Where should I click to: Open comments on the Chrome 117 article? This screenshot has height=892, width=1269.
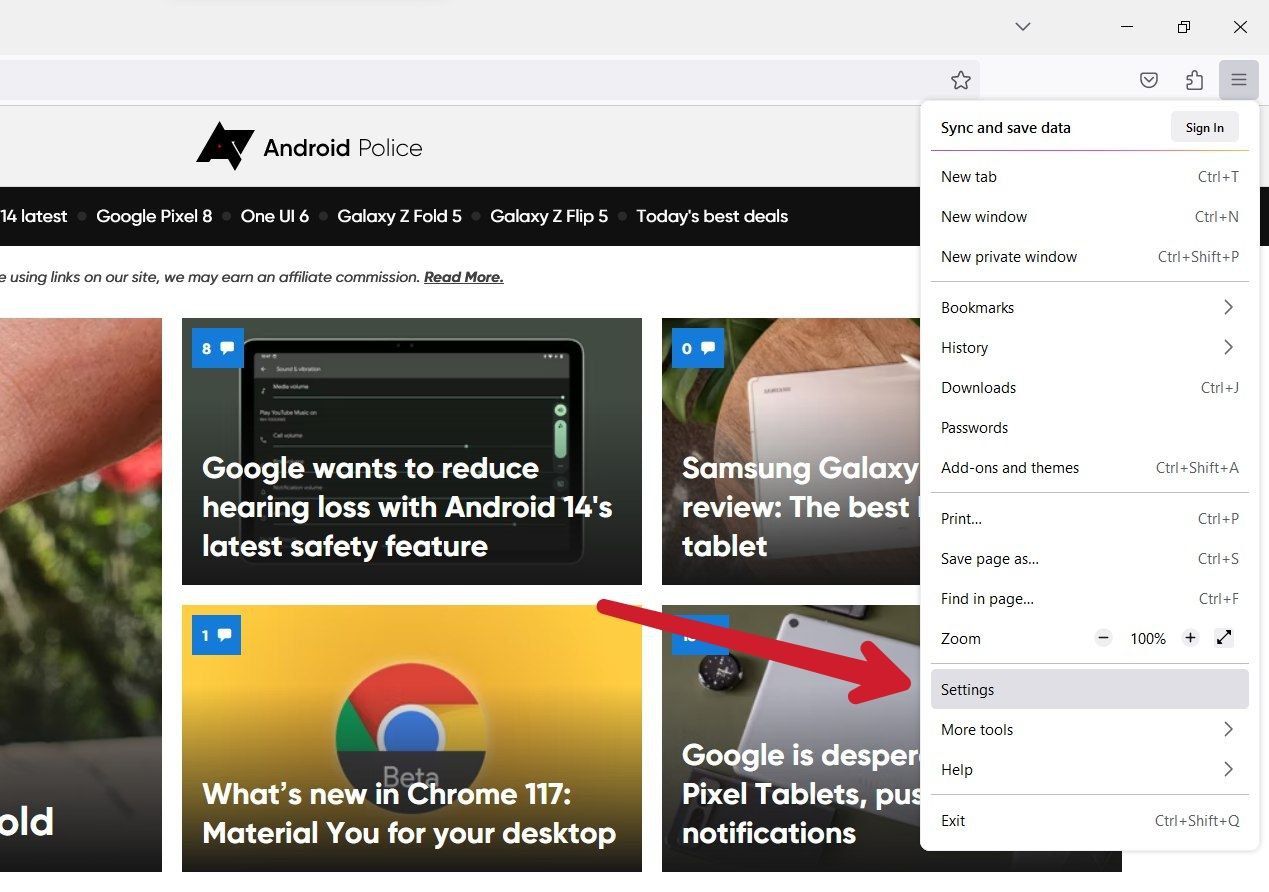coord(217,634)
